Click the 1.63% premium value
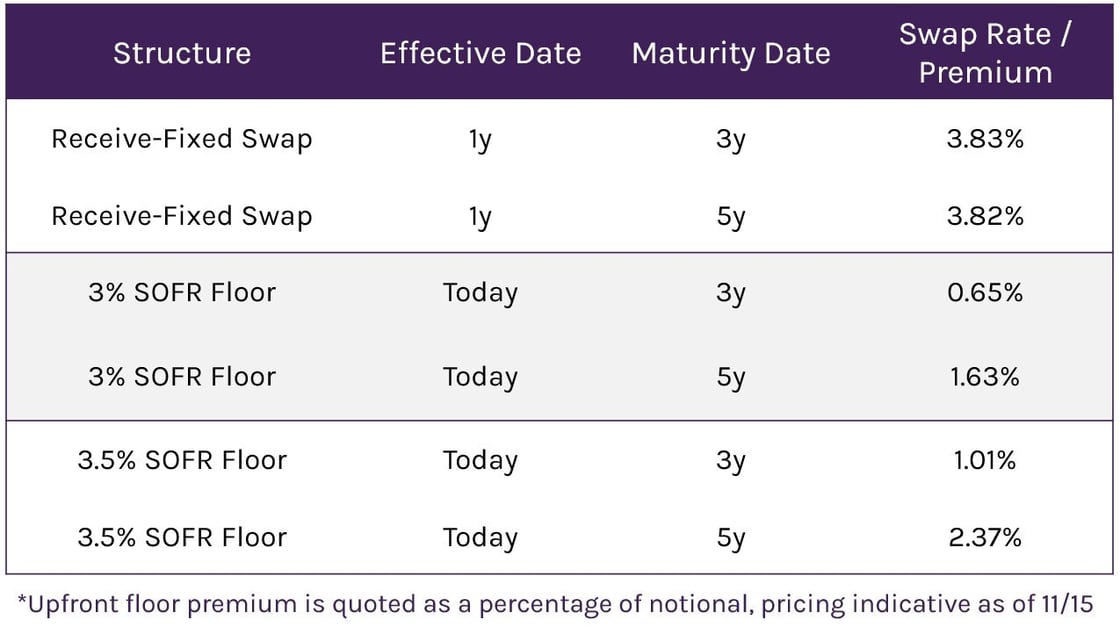 [x=985, y=377]
